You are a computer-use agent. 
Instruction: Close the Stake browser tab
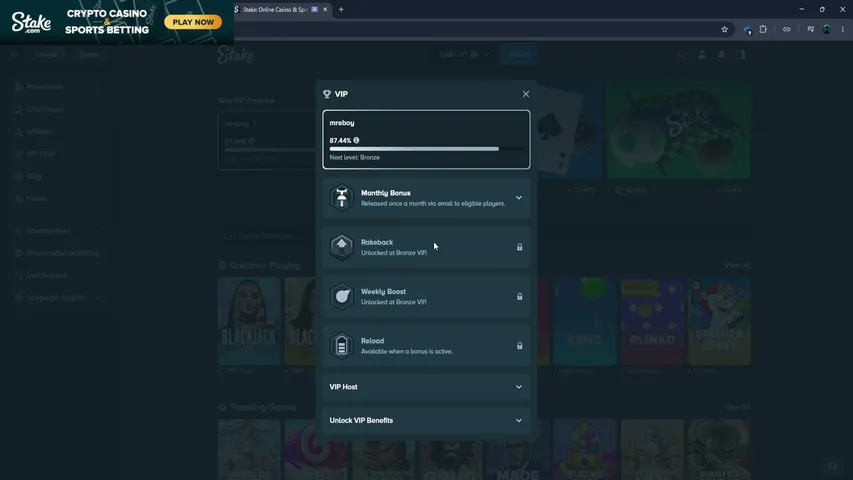(x=325, y=9)
